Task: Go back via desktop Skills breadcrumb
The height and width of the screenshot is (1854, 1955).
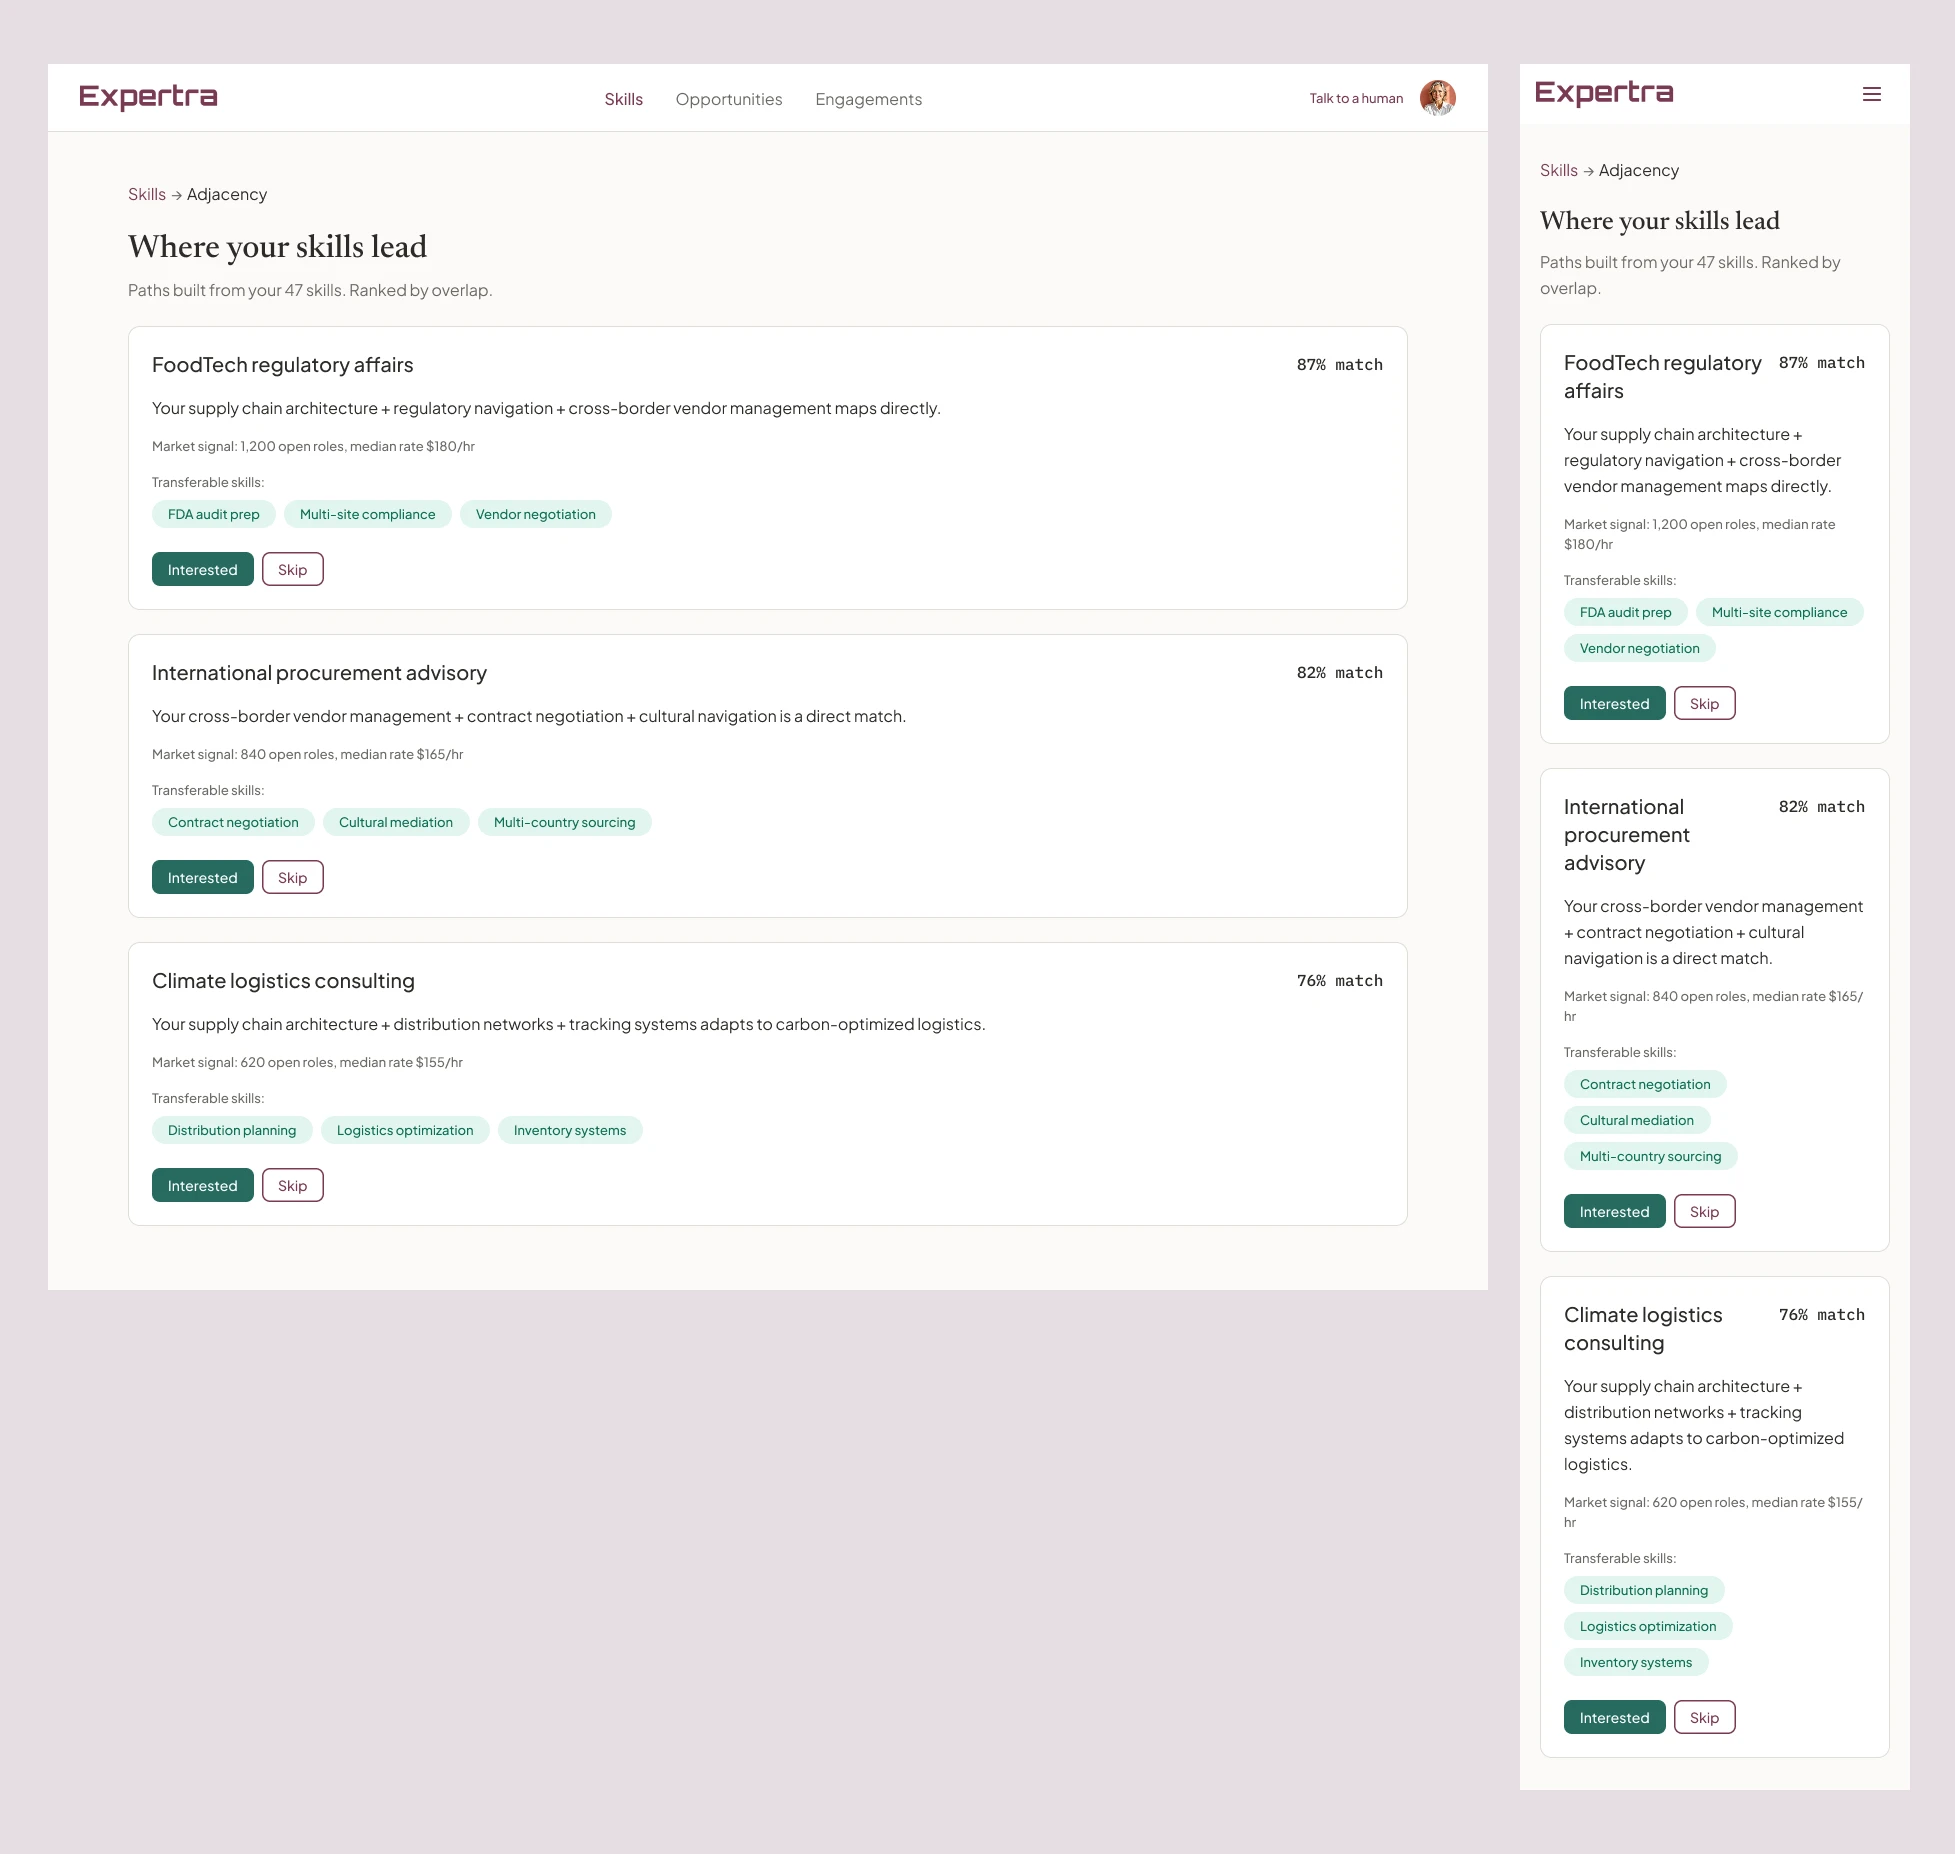Action: (146, 194)
